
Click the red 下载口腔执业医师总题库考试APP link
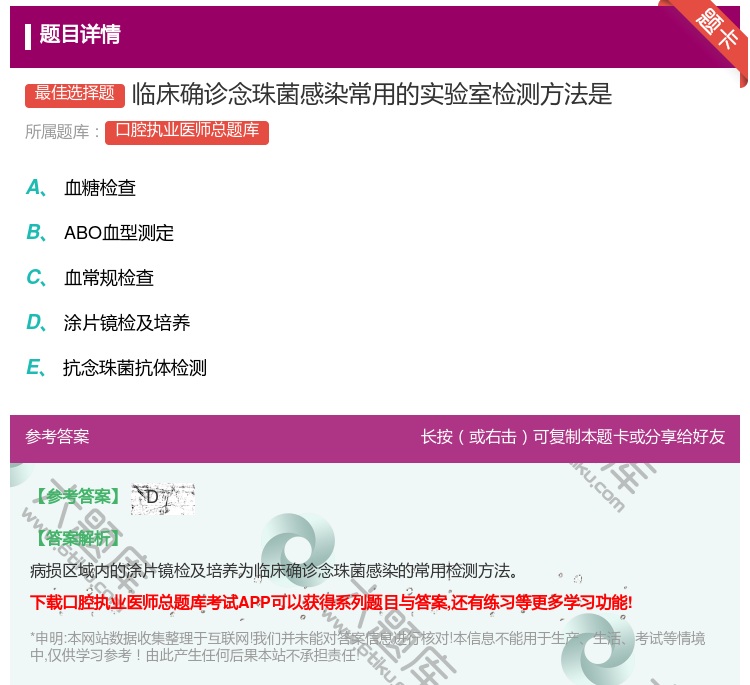(x=331, y=602)
